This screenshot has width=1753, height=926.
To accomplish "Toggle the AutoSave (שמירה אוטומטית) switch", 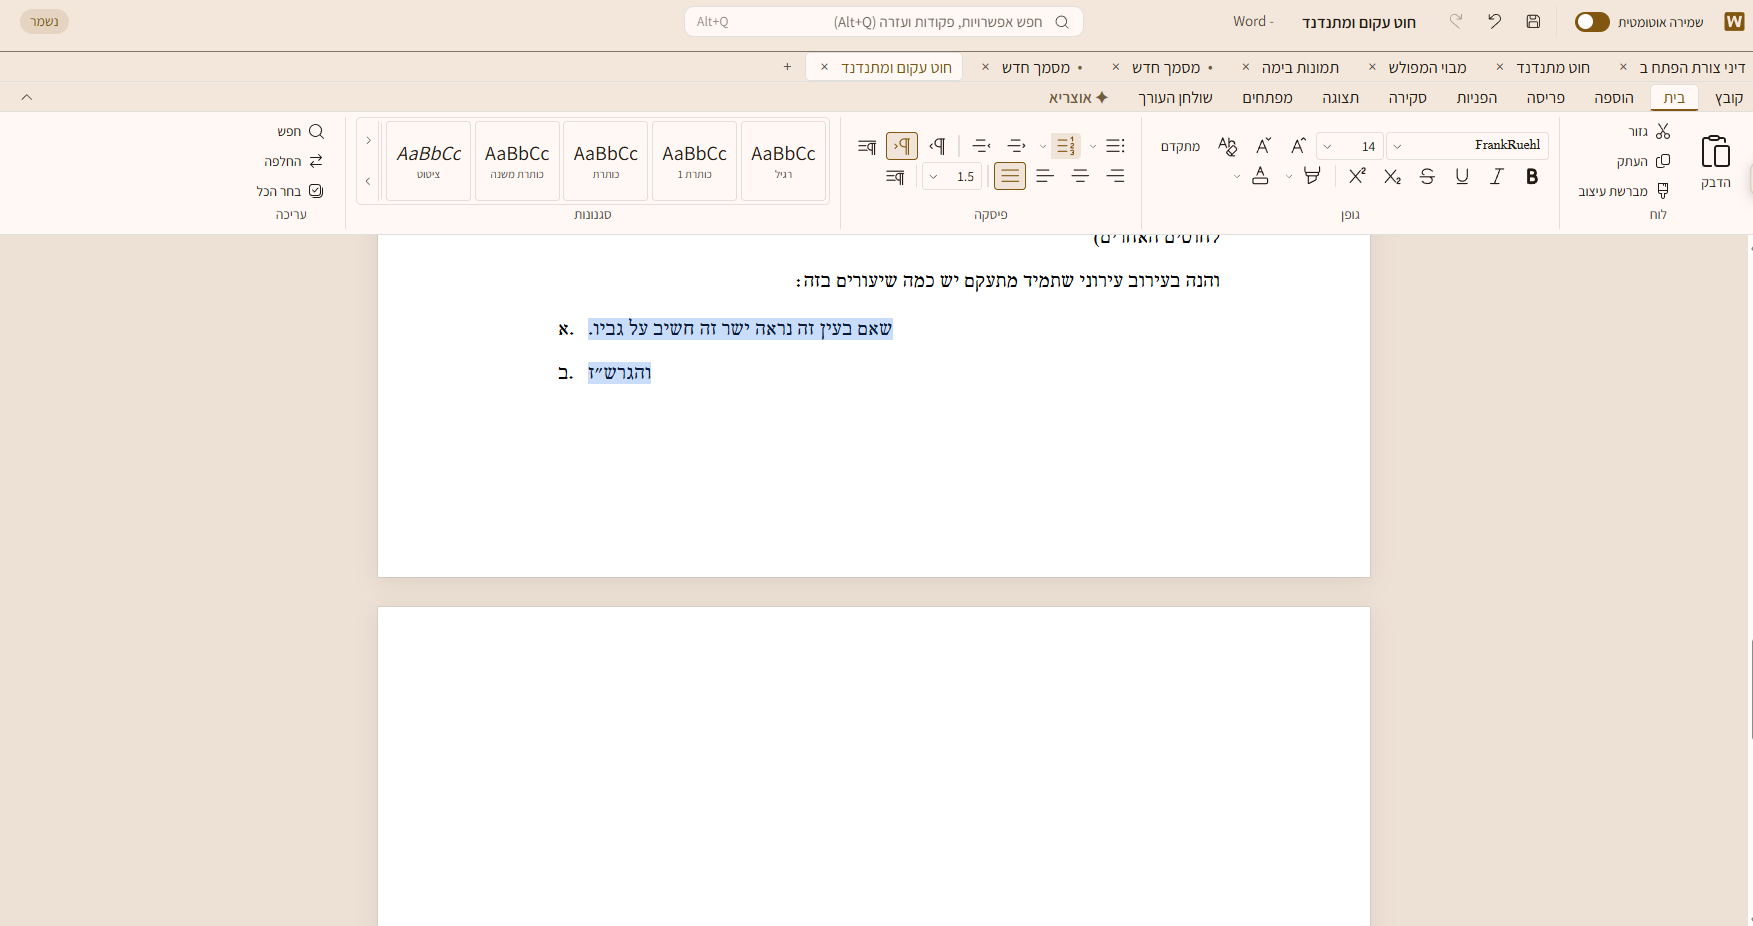I will tap(1592, 22).
